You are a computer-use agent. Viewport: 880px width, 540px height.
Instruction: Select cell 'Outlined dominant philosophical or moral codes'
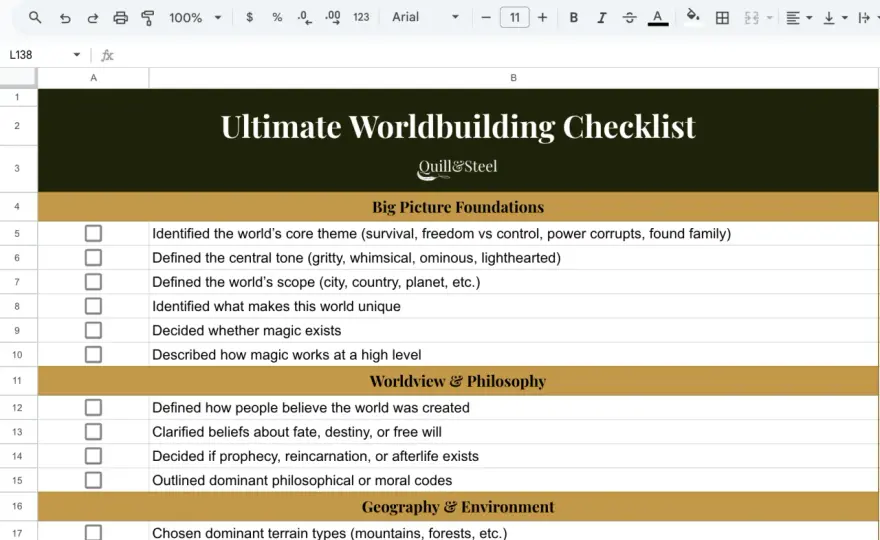pyautogui.click(x=514, y=480)
